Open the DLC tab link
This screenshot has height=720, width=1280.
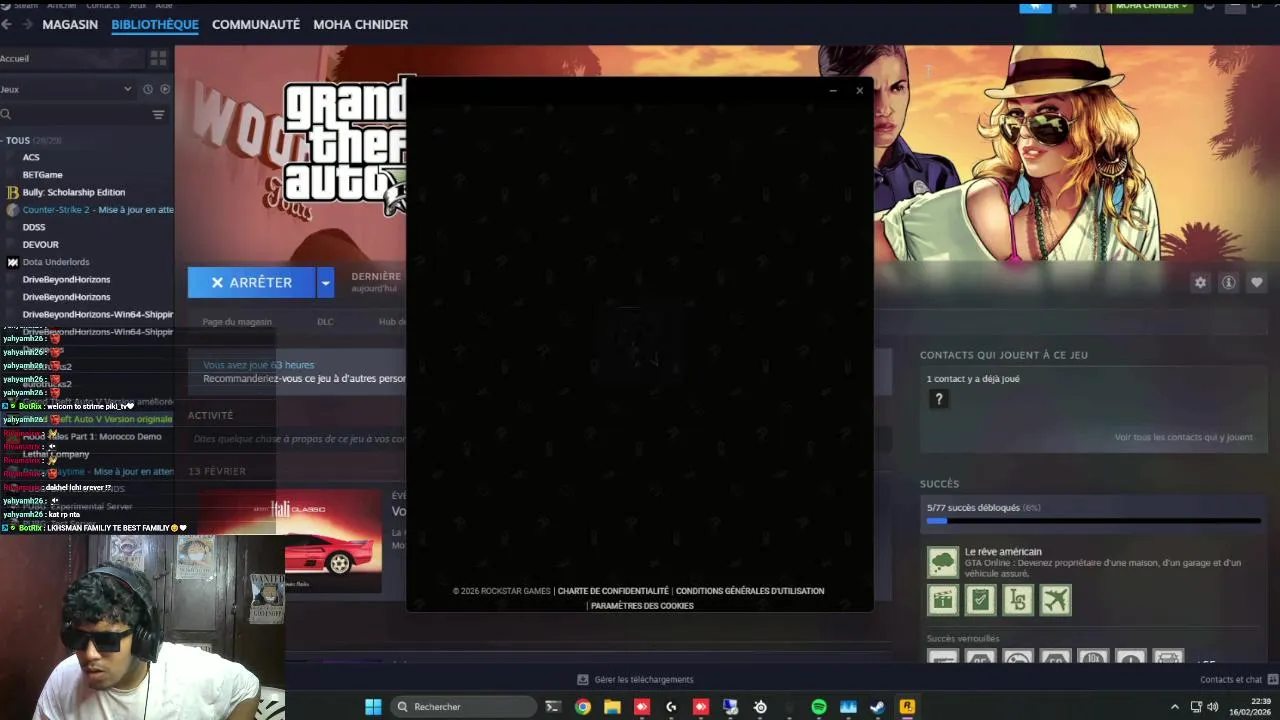click(x=325, y=322)
